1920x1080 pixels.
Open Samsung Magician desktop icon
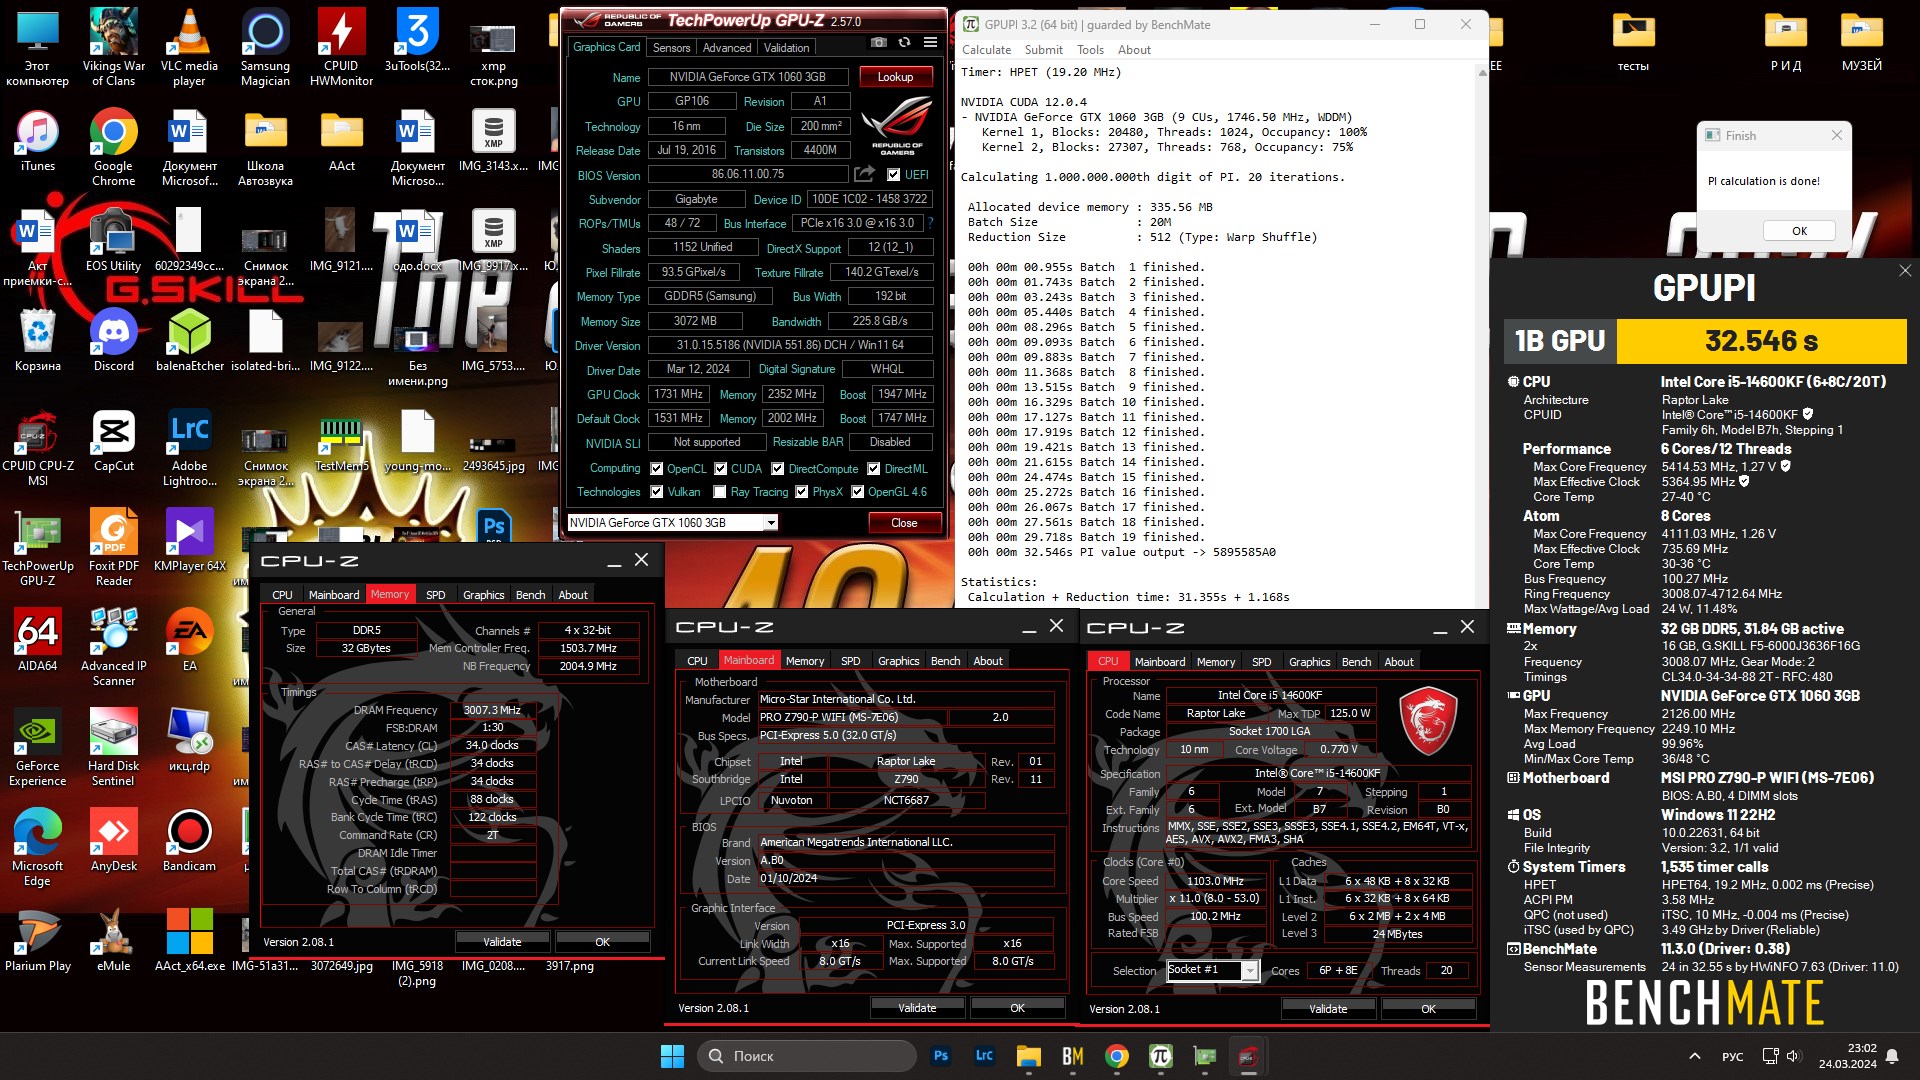pyautogui.click(x=265, y=47)
